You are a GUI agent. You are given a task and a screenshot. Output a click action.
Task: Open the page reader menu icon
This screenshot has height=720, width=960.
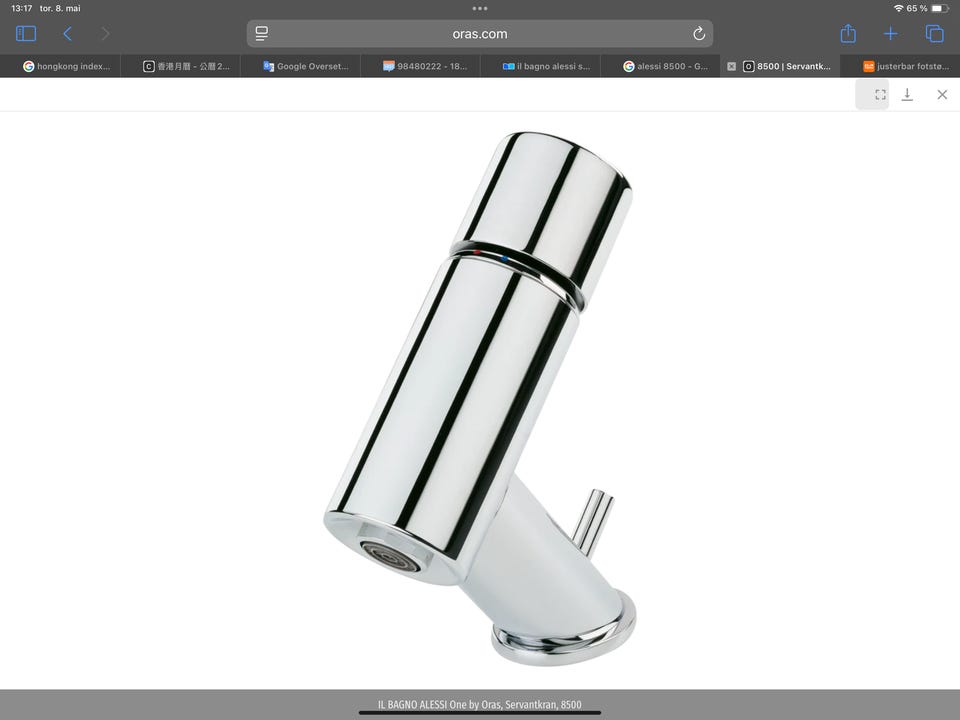(261, 34)
